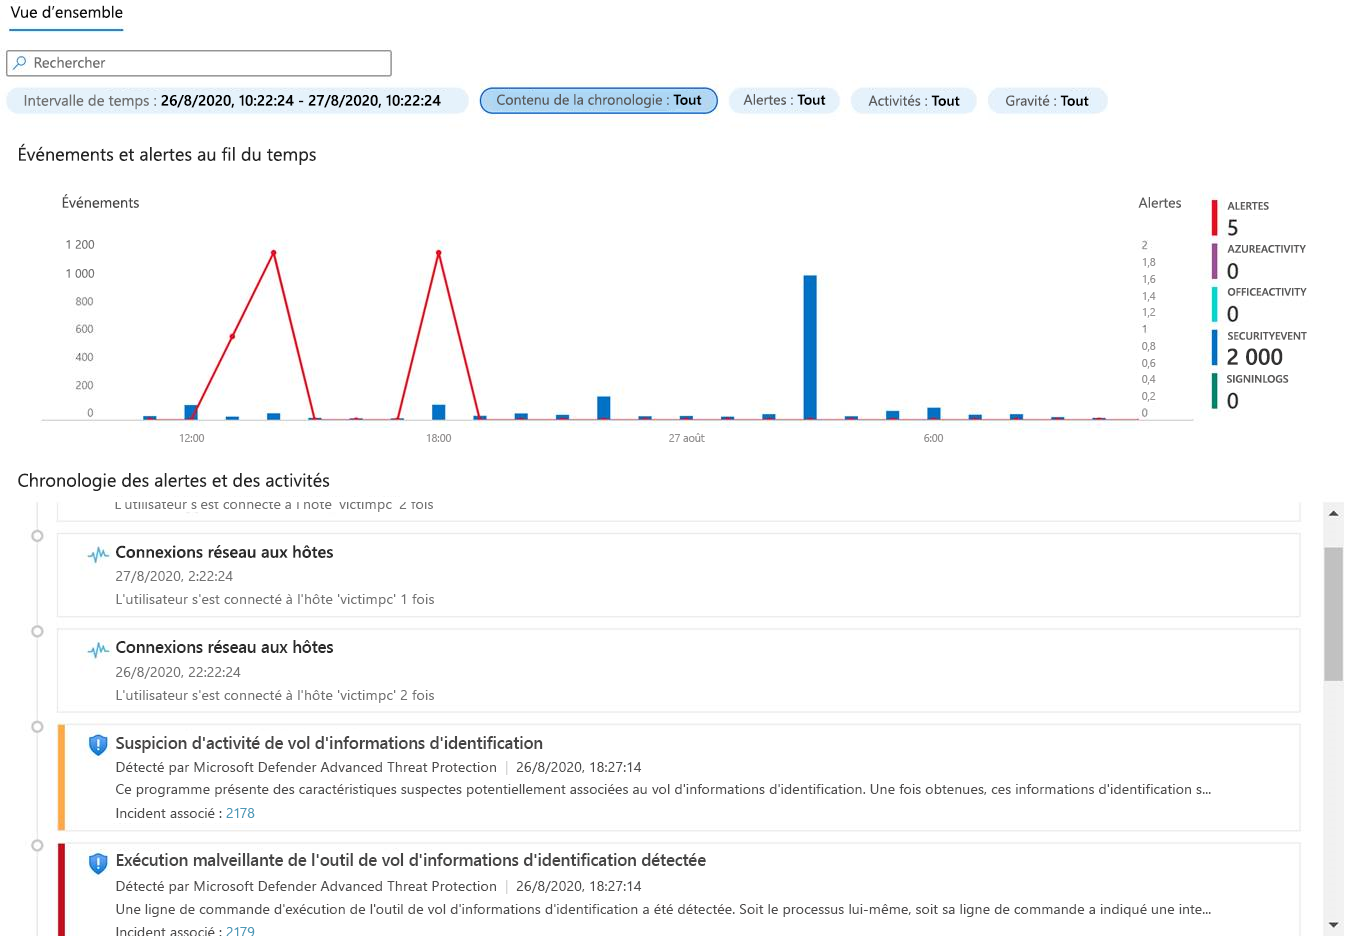Click OFFICEACTIVITY legend label
This screenshot has width=1352, height=936.
click(x=1266, y=292)
